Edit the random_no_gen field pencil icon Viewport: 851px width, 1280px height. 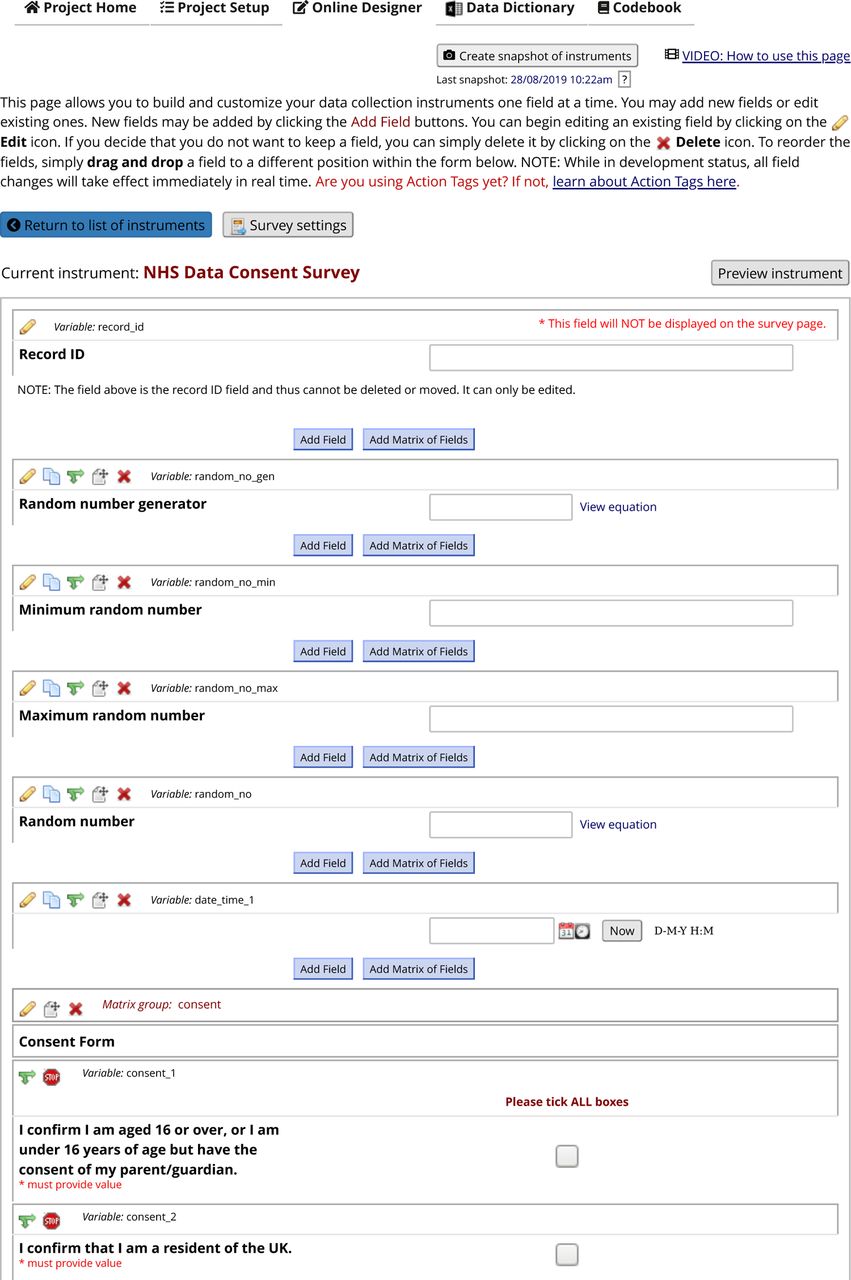coord(28,476)
